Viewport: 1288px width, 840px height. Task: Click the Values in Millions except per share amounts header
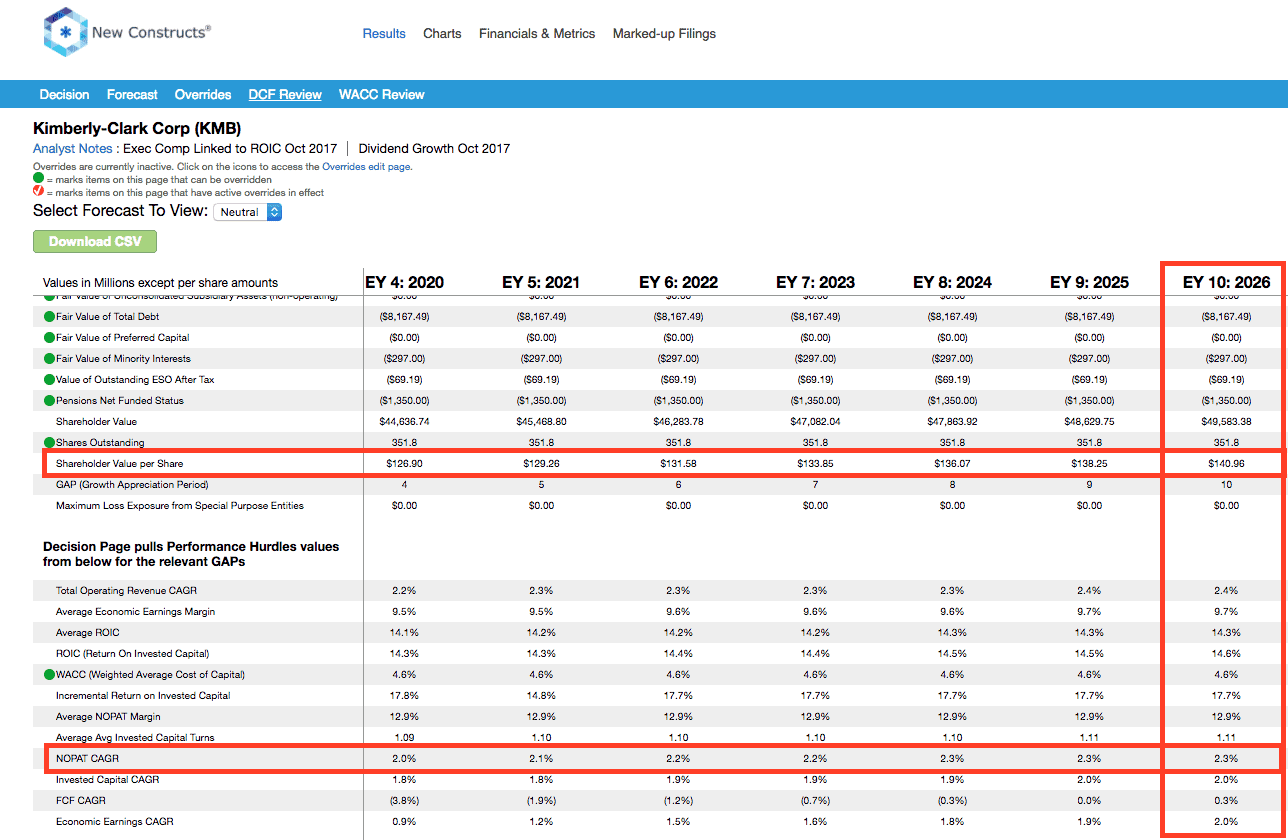pyautogui.click(x=161, y=283)
